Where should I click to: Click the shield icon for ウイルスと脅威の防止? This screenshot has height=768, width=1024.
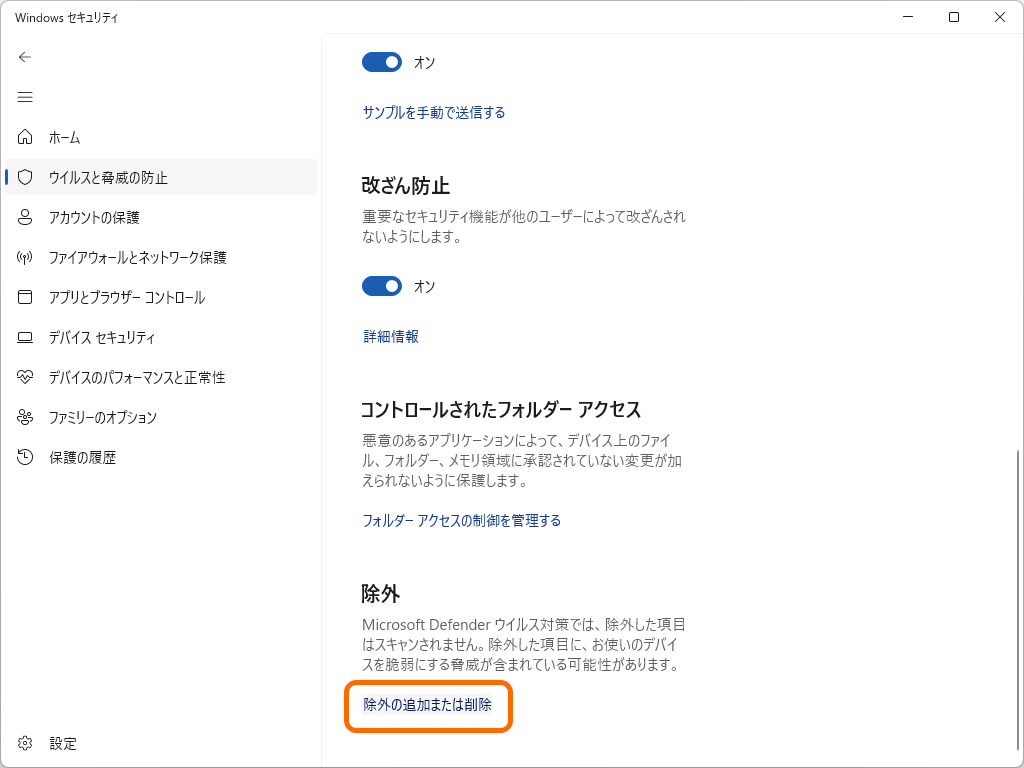25,177
